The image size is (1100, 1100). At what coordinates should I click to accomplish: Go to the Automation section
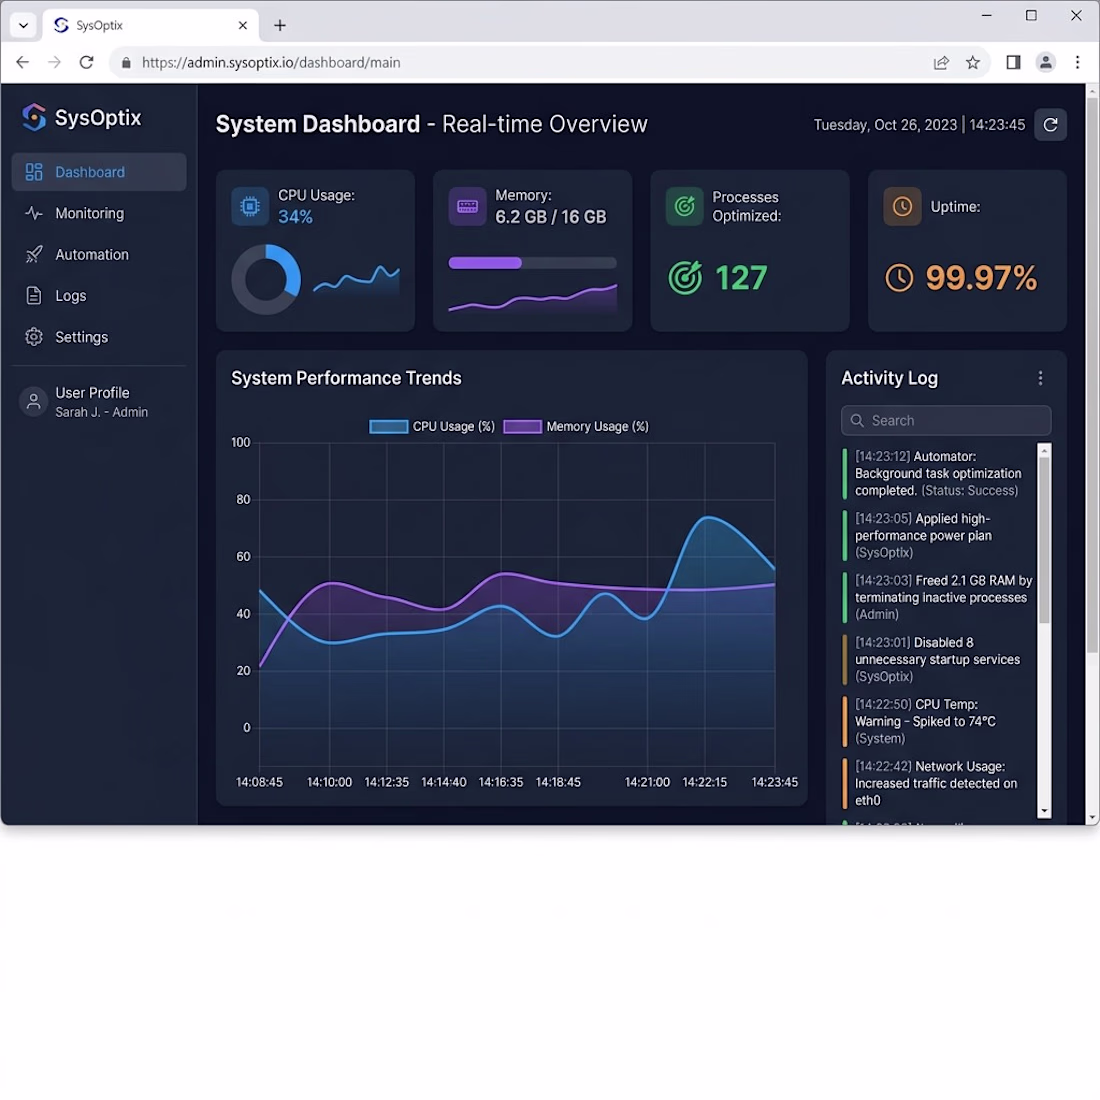91,255
